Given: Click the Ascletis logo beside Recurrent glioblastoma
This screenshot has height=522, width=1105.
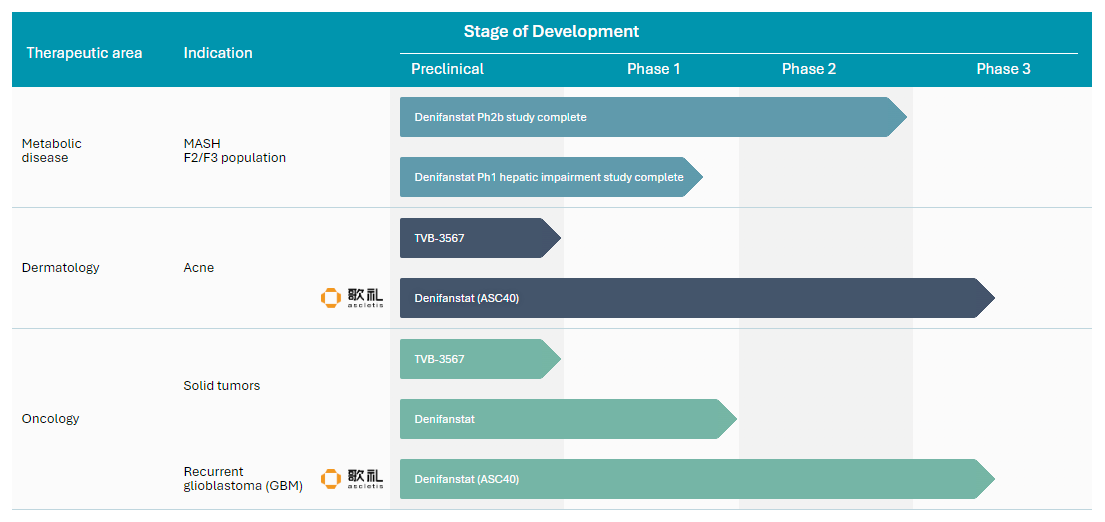Looking at the screenshot, I should click(x=352, y=479).
